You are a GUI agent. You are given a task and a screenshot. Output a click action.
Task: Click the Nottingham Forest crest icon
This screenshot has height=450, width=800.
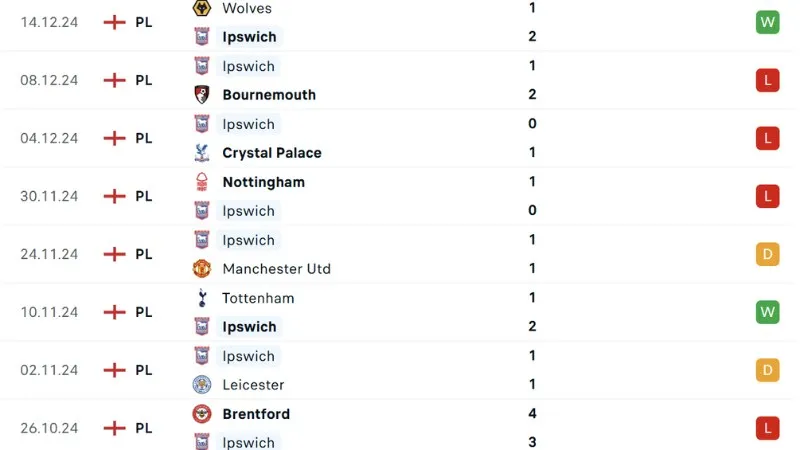(202, 182)
